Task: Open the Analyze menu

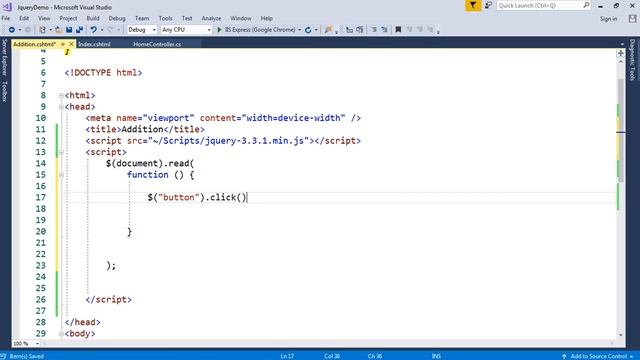Action: [x=211, y=18]
